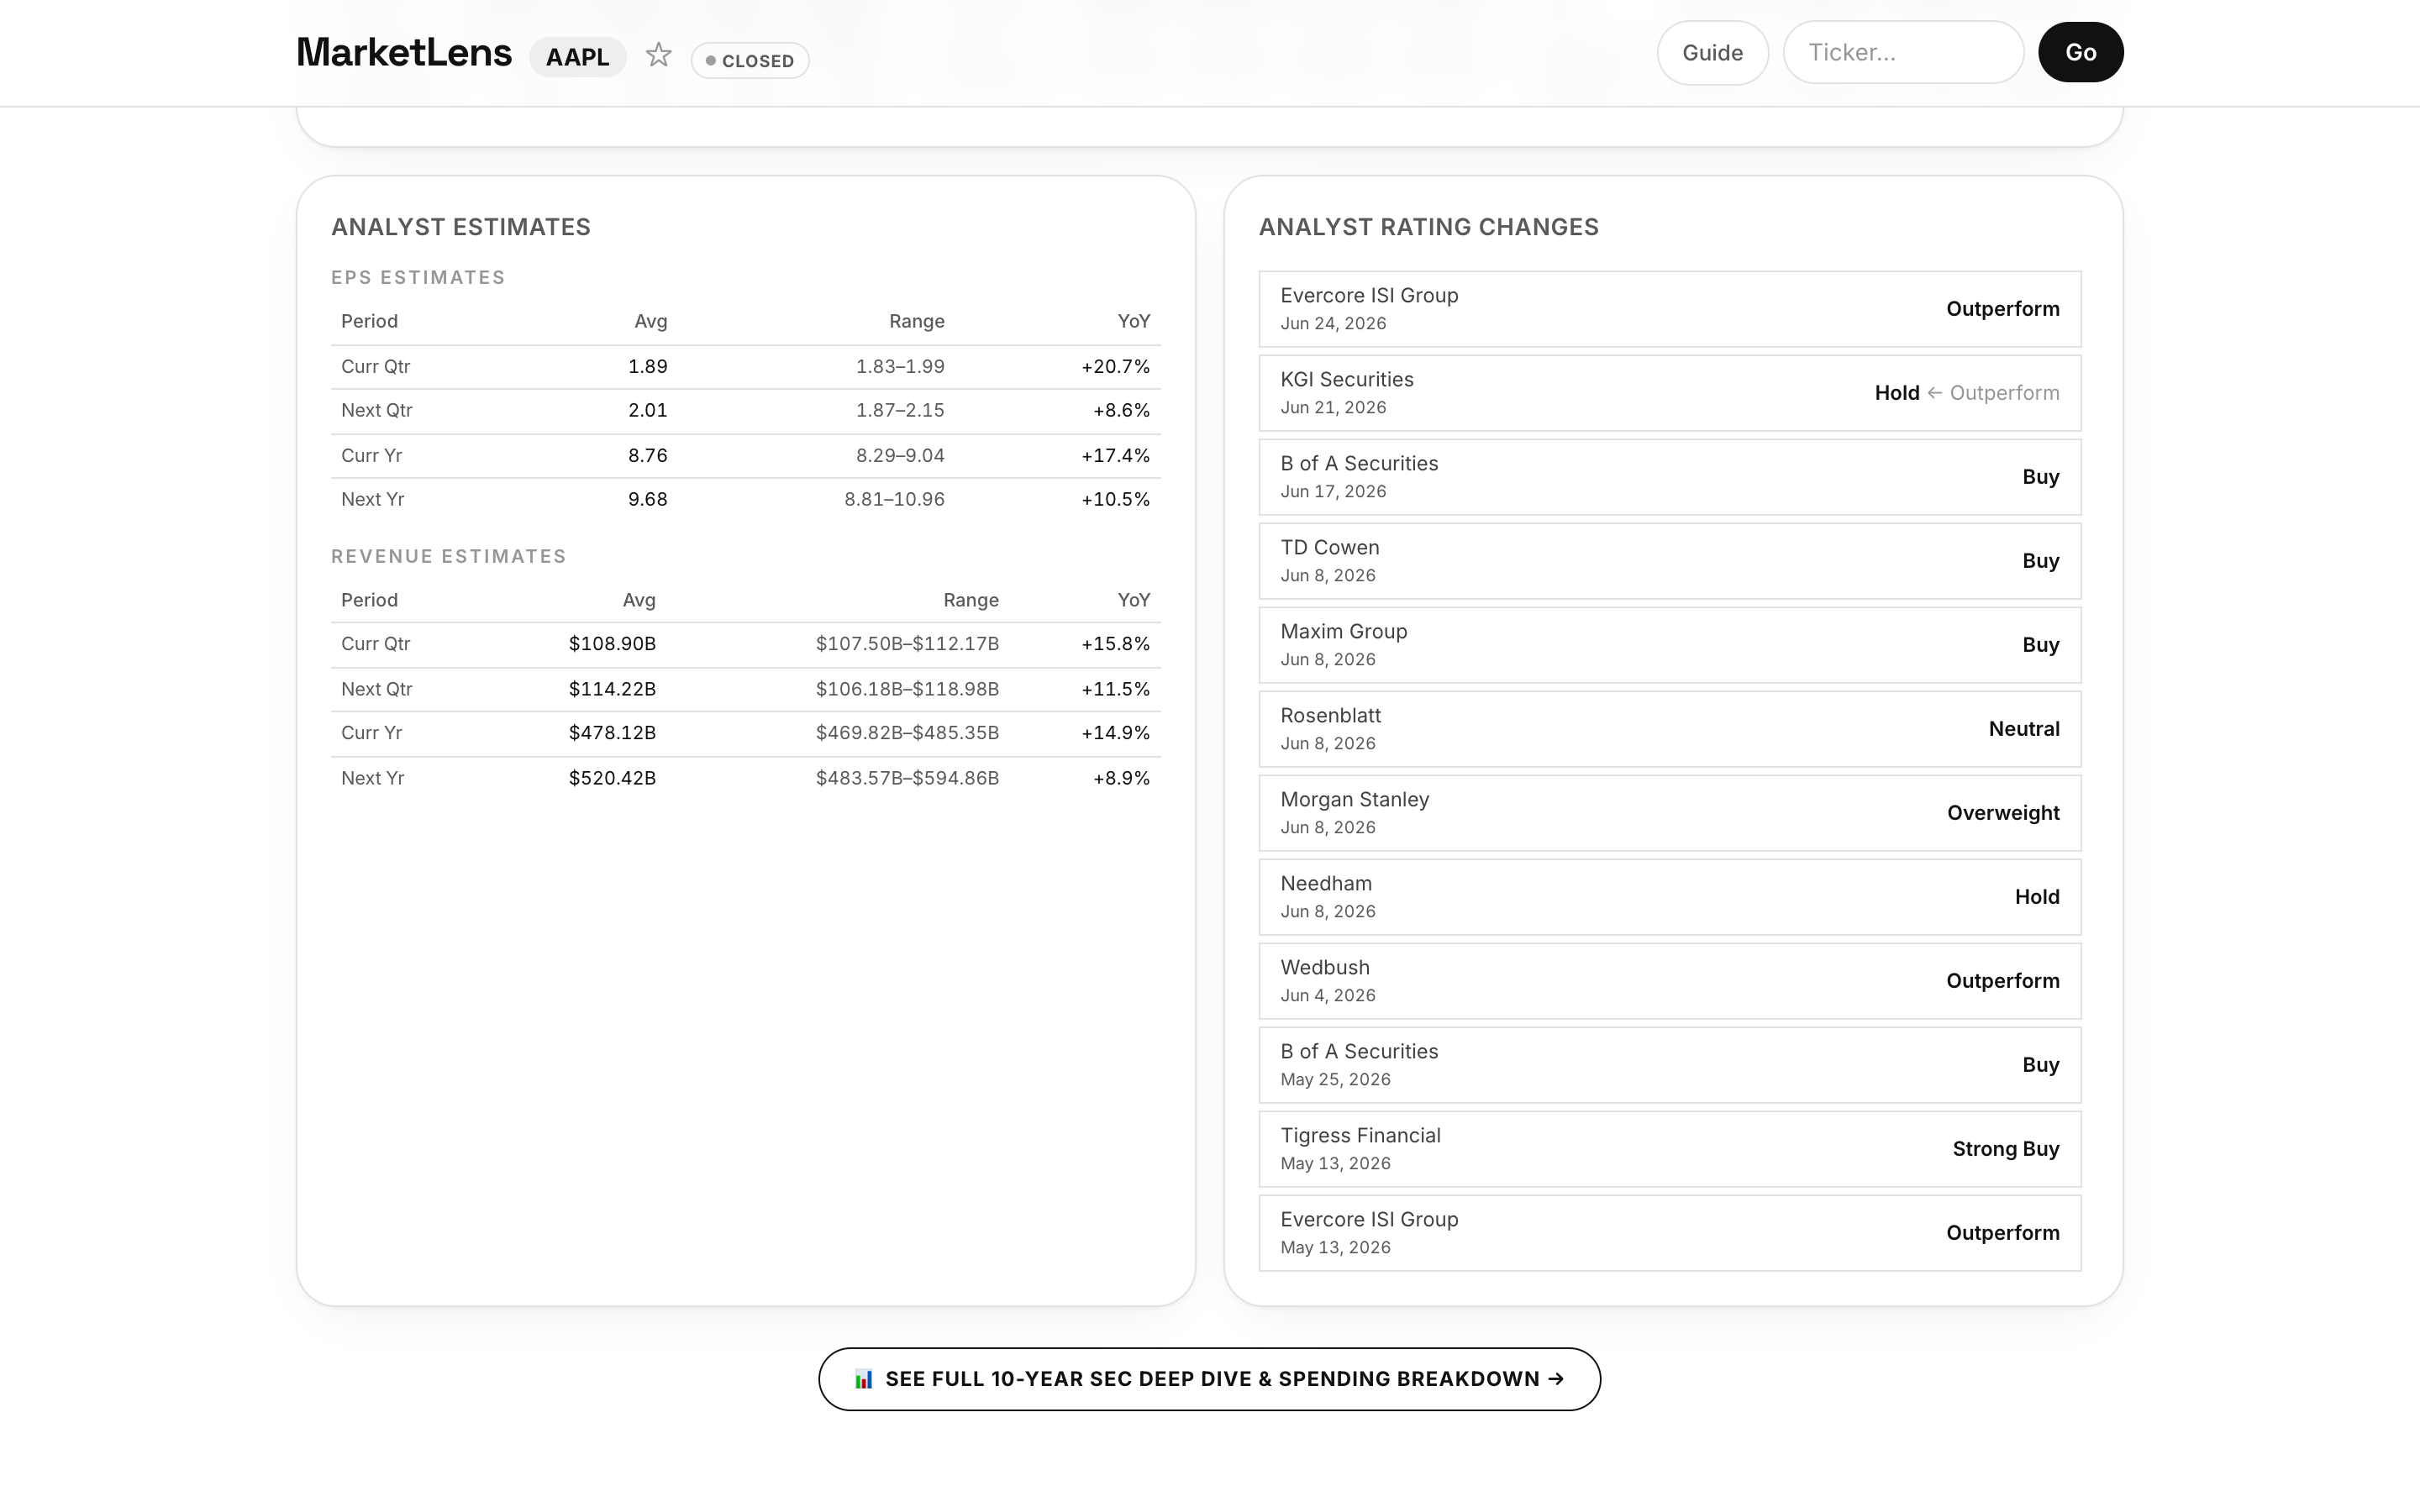Click the revenue range $483.57B–$594.86B
This screenshot has width=2420, height=1512.
click(x=907, y=778)
